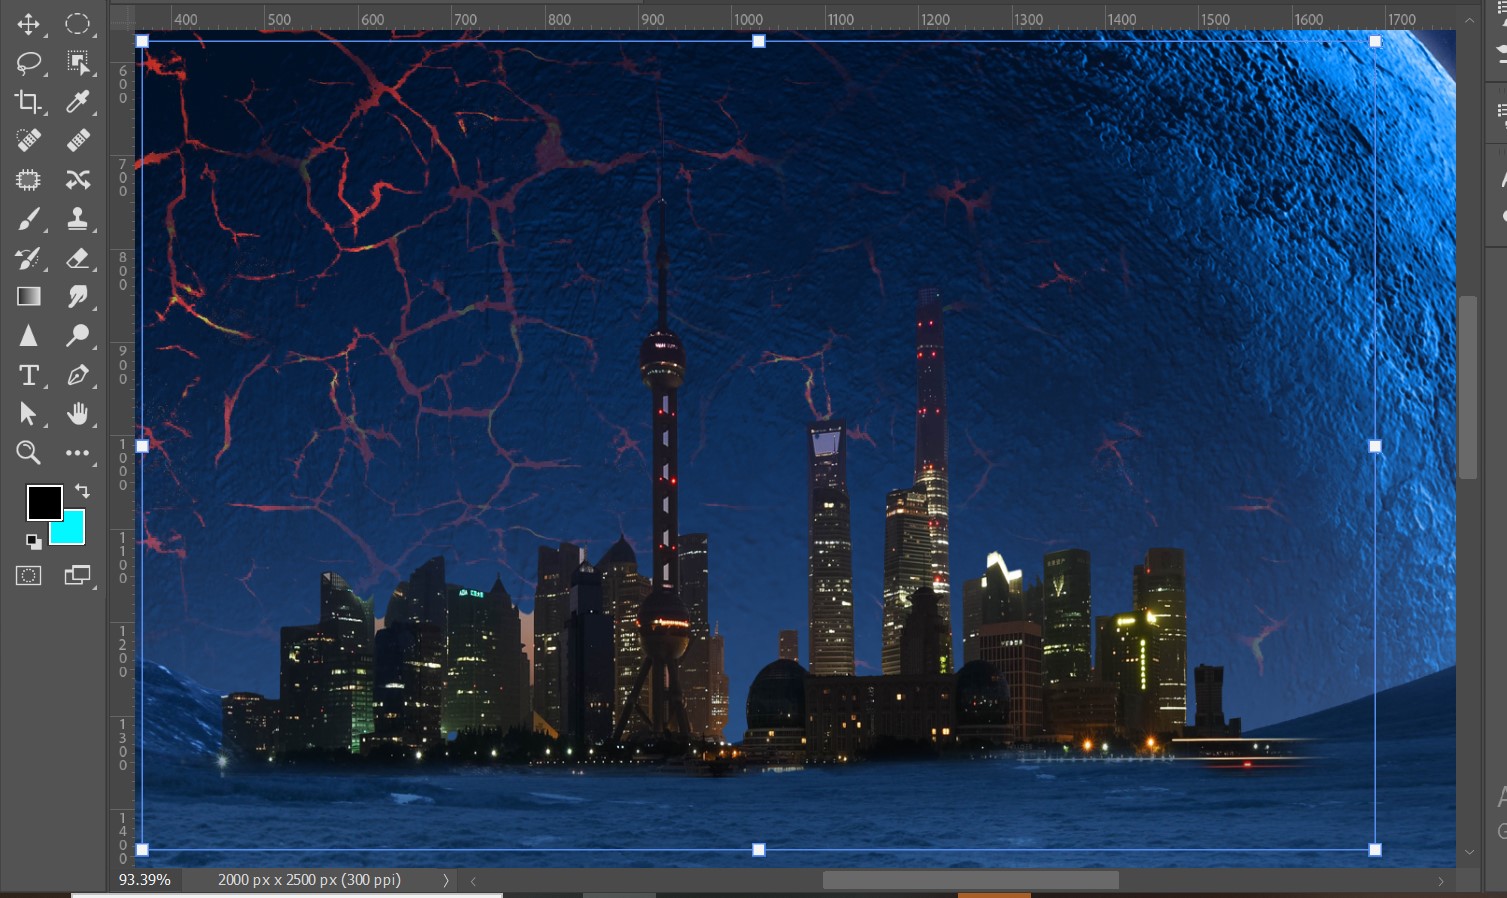
Task: Click the top-left transform handle
Action: [142, 41]
